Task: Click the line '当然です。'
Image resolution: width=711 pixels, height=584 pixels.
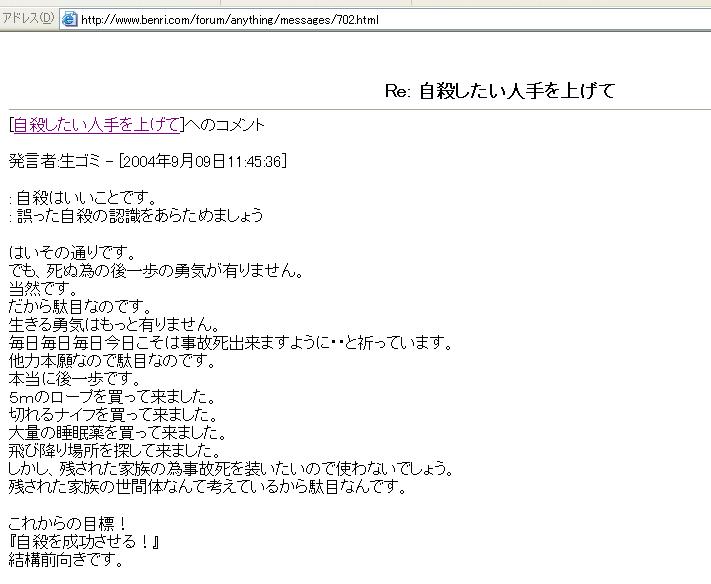Action: pyautogui.click(x=44, y=288)
